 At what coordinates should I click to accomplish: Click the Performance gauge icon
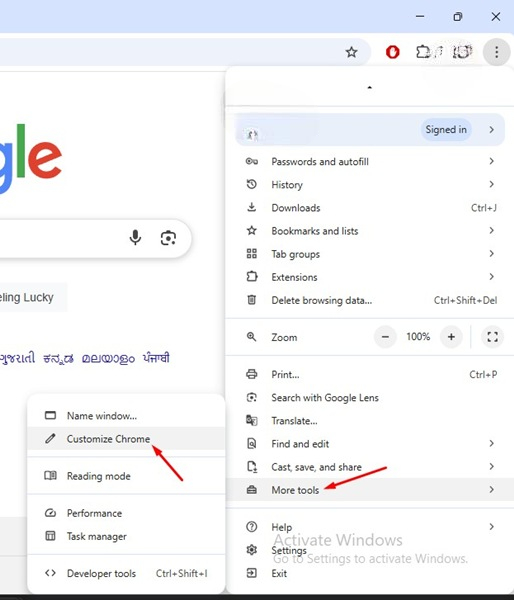[50, 513]
